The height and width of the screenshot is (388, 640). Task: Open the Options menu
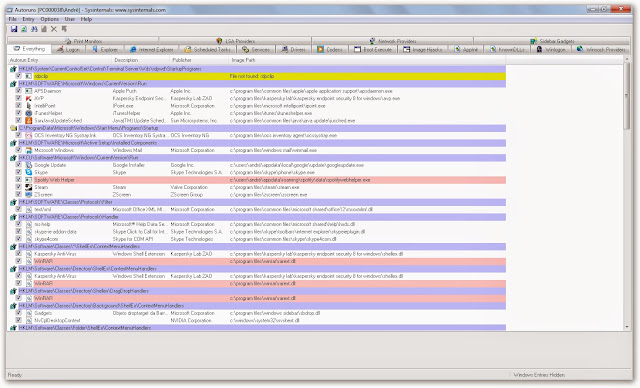coord(49,19)
